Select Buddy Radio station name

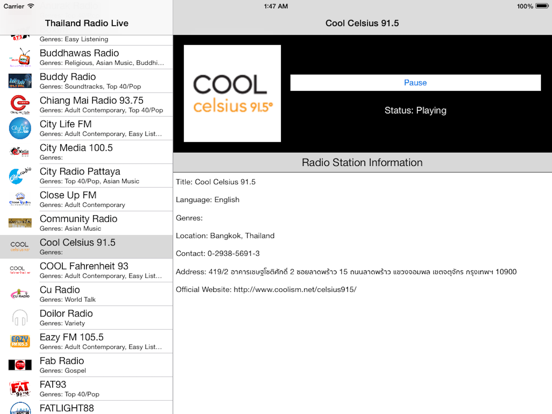tap(68, 77)
